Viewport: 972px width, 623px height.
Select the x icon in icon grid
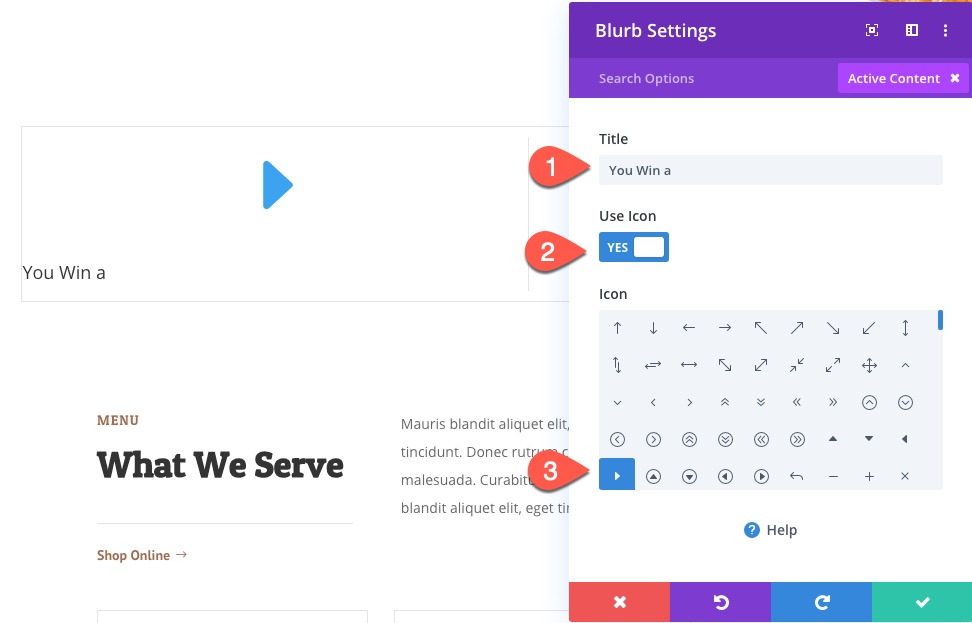point(905,477)
